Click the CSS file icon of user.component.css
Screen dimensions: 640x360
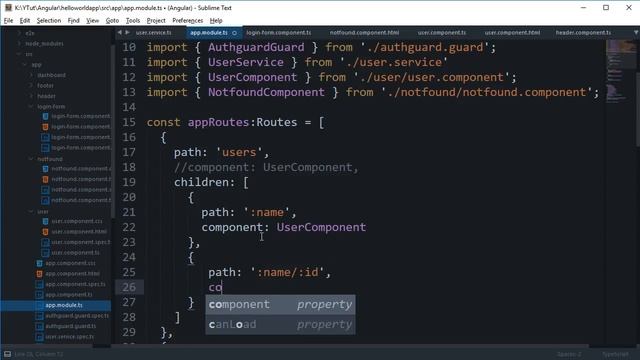45,221
